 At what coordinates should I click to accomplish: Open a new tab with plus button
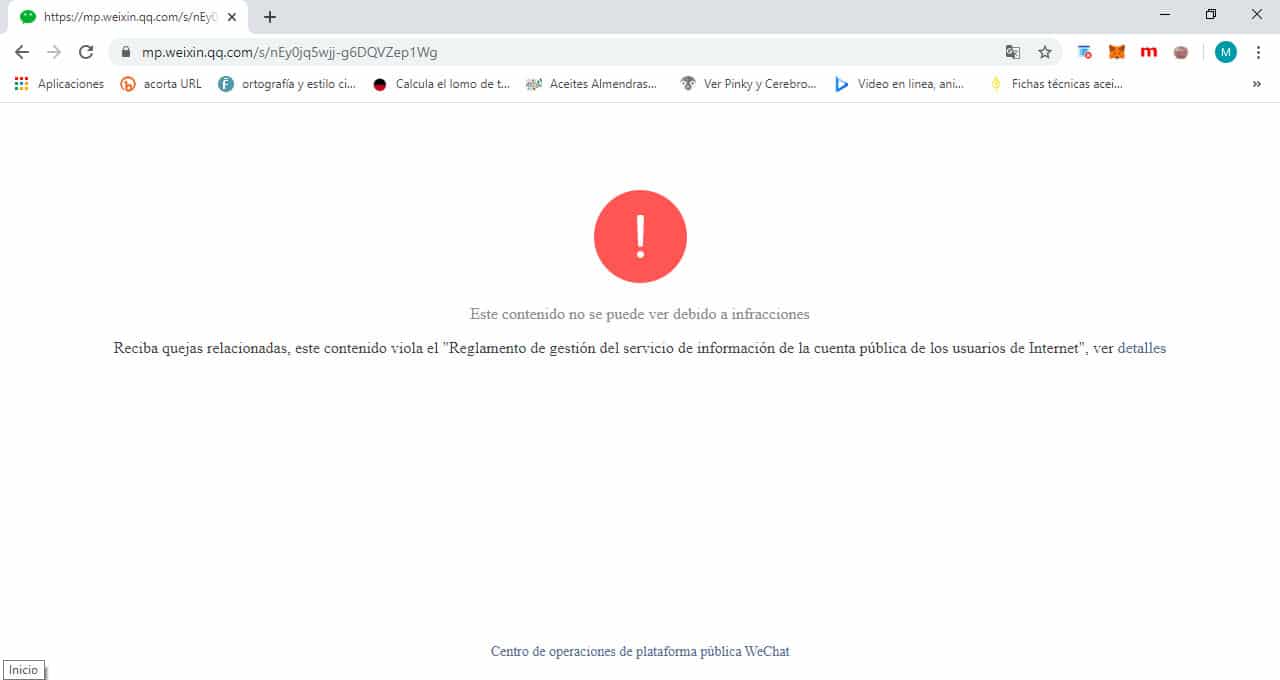pyautogui.click(x=270, y=17)
